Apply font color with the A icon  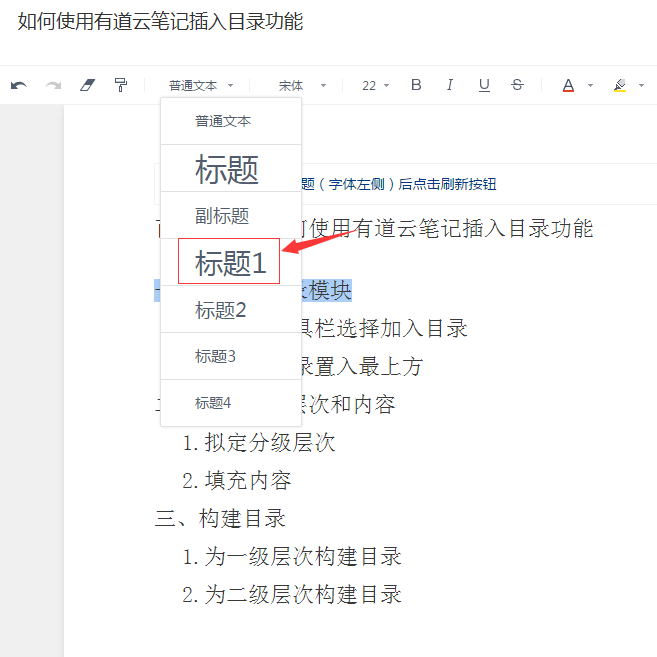click(x=568, y=85)
